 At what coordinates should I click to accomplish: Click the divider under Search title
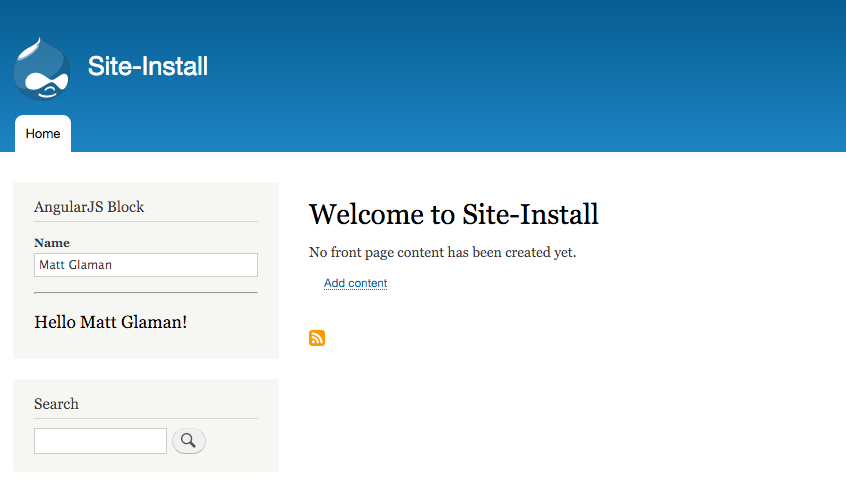pos(145,419)
